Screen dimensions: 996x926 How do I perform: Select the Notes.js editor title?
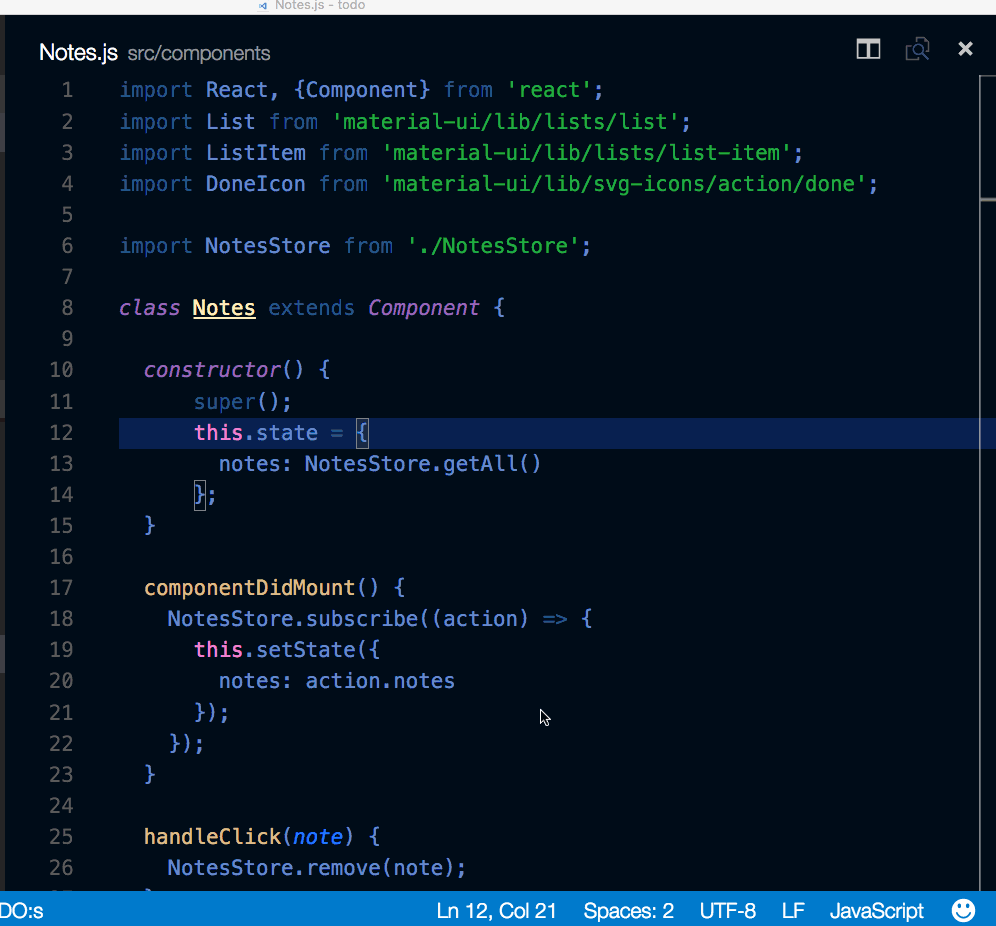pos(78,52)
